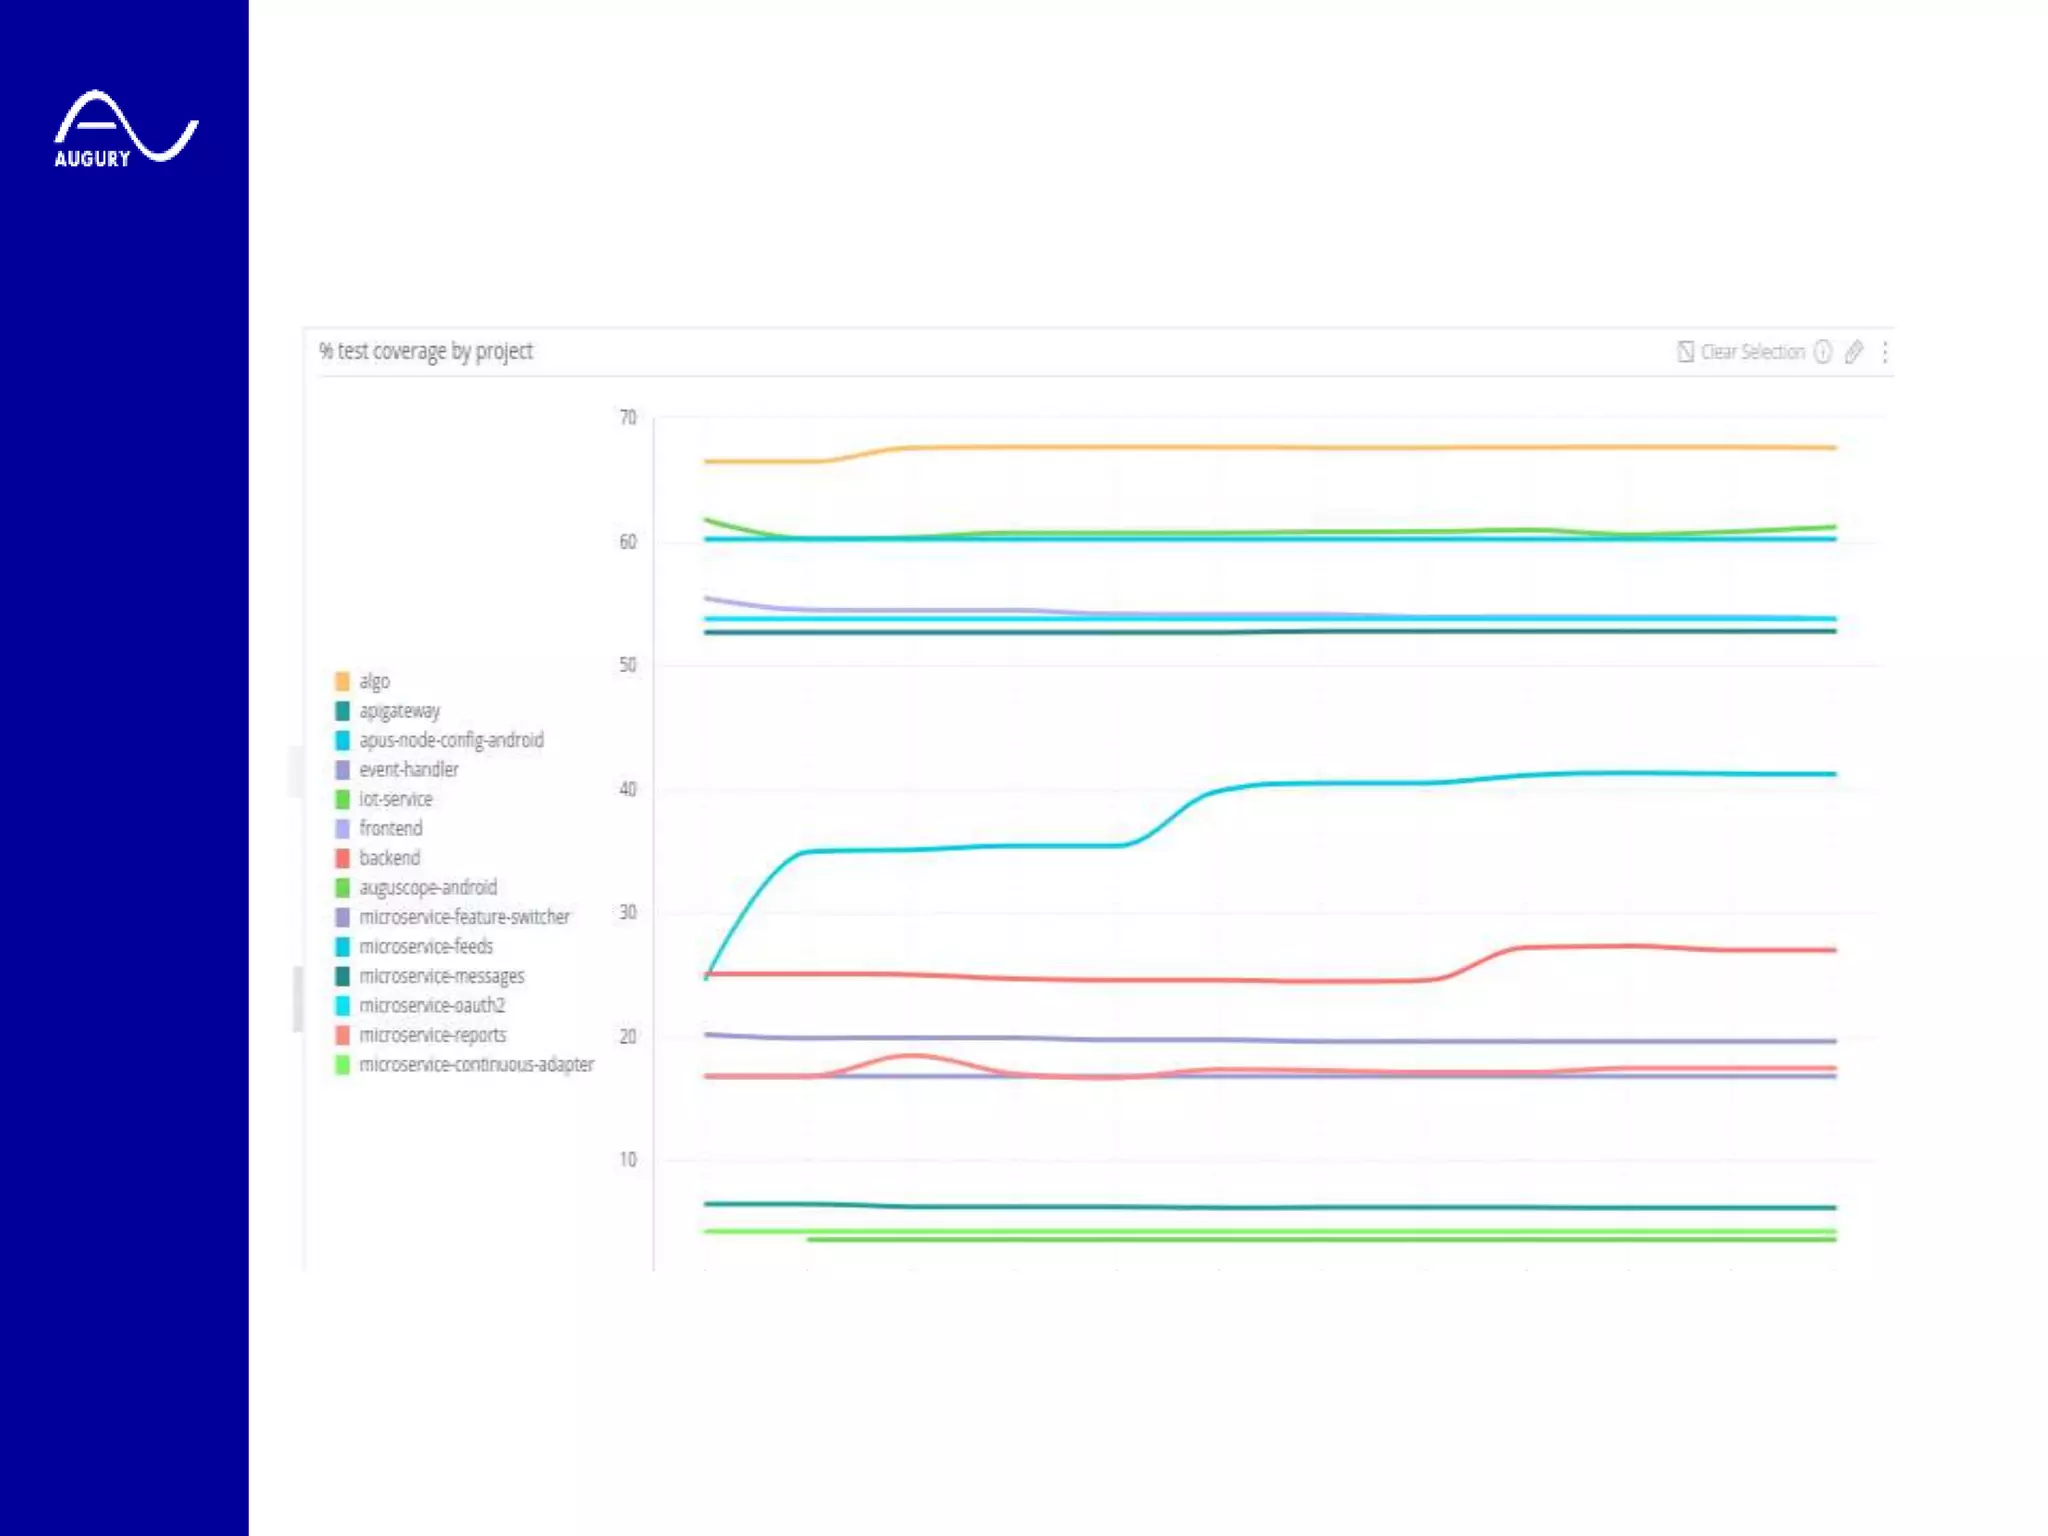2048x1536 pixels.
Task: Select the microservice-oauth2 legend entry
Action: point(432,1005)
